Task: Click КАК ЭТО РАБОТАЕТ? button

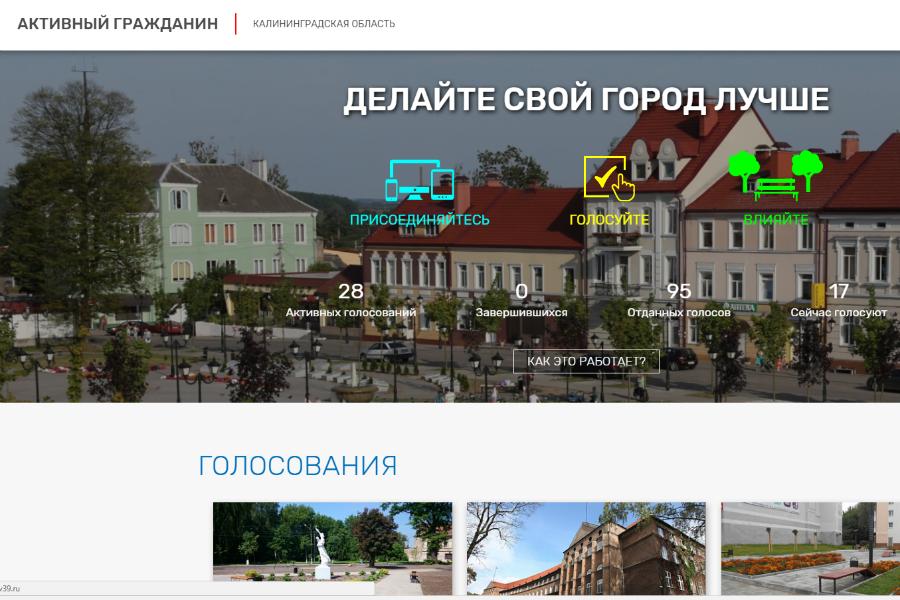Action: pyautogui.click(x=585, y=361)
